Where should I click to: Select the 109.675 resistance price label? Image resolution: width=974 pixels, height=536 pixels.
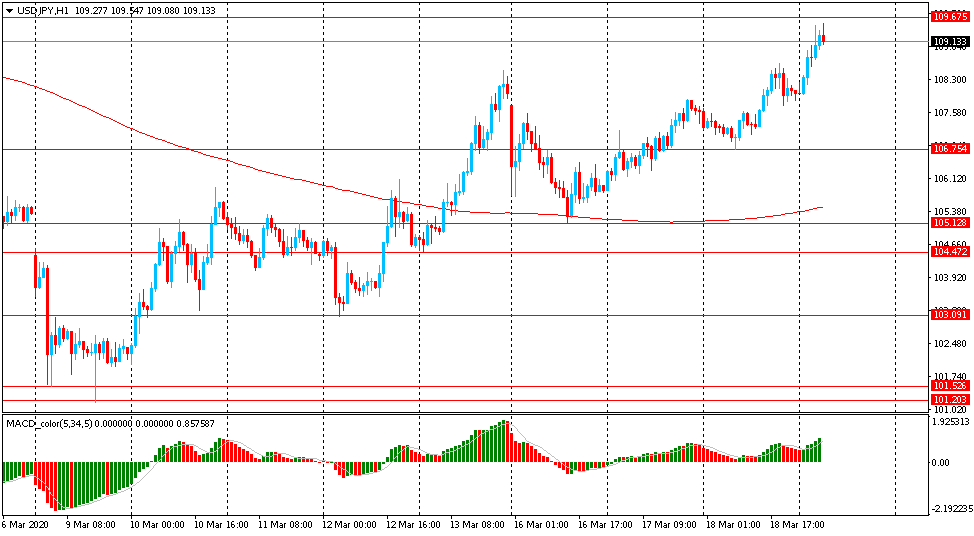[950, 17]
